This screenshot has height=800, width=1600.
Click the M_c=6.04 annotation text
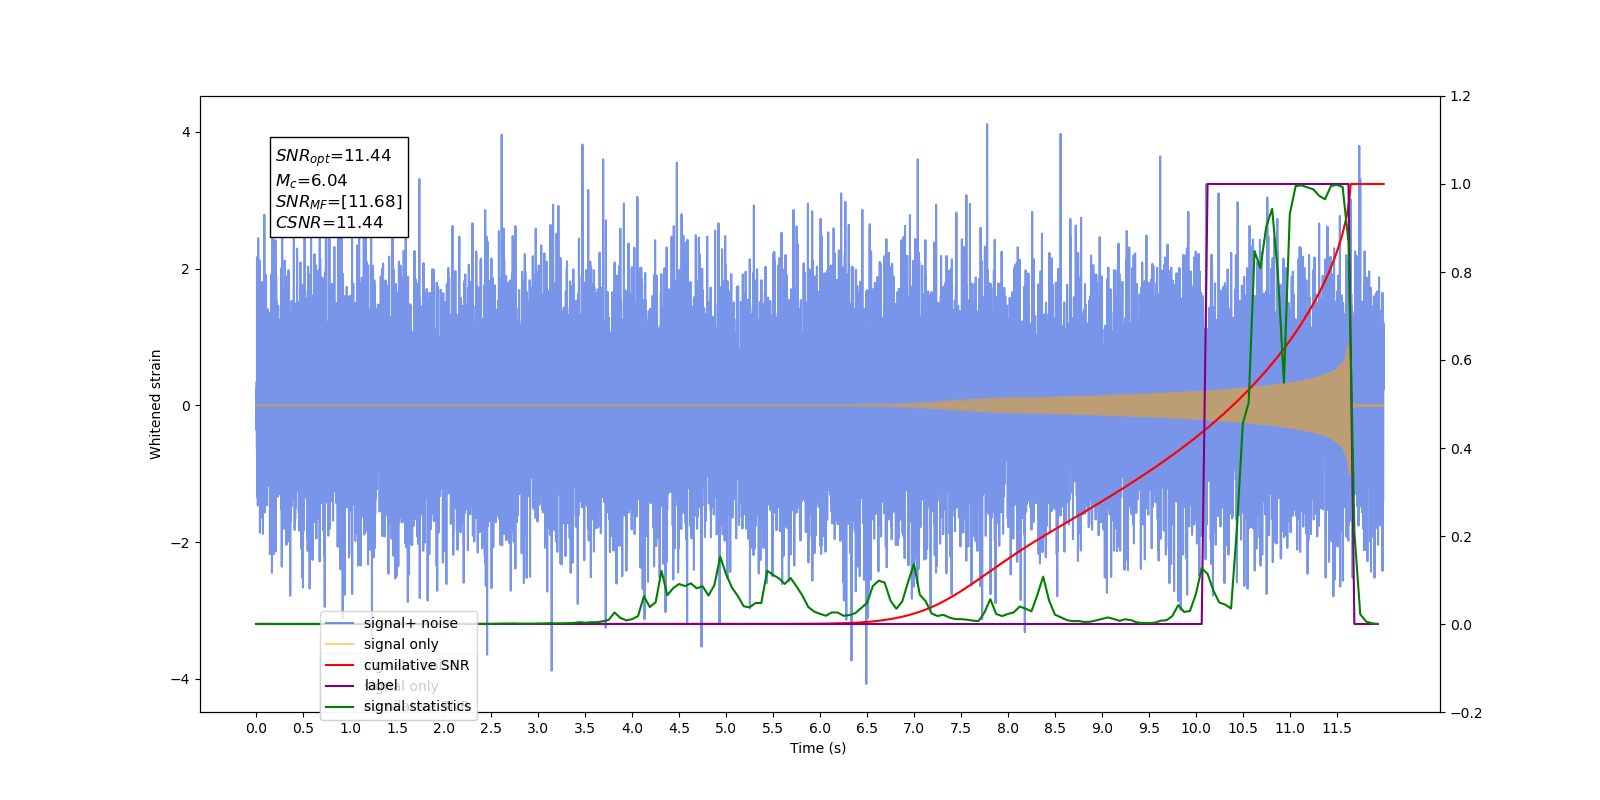[311, 181]
